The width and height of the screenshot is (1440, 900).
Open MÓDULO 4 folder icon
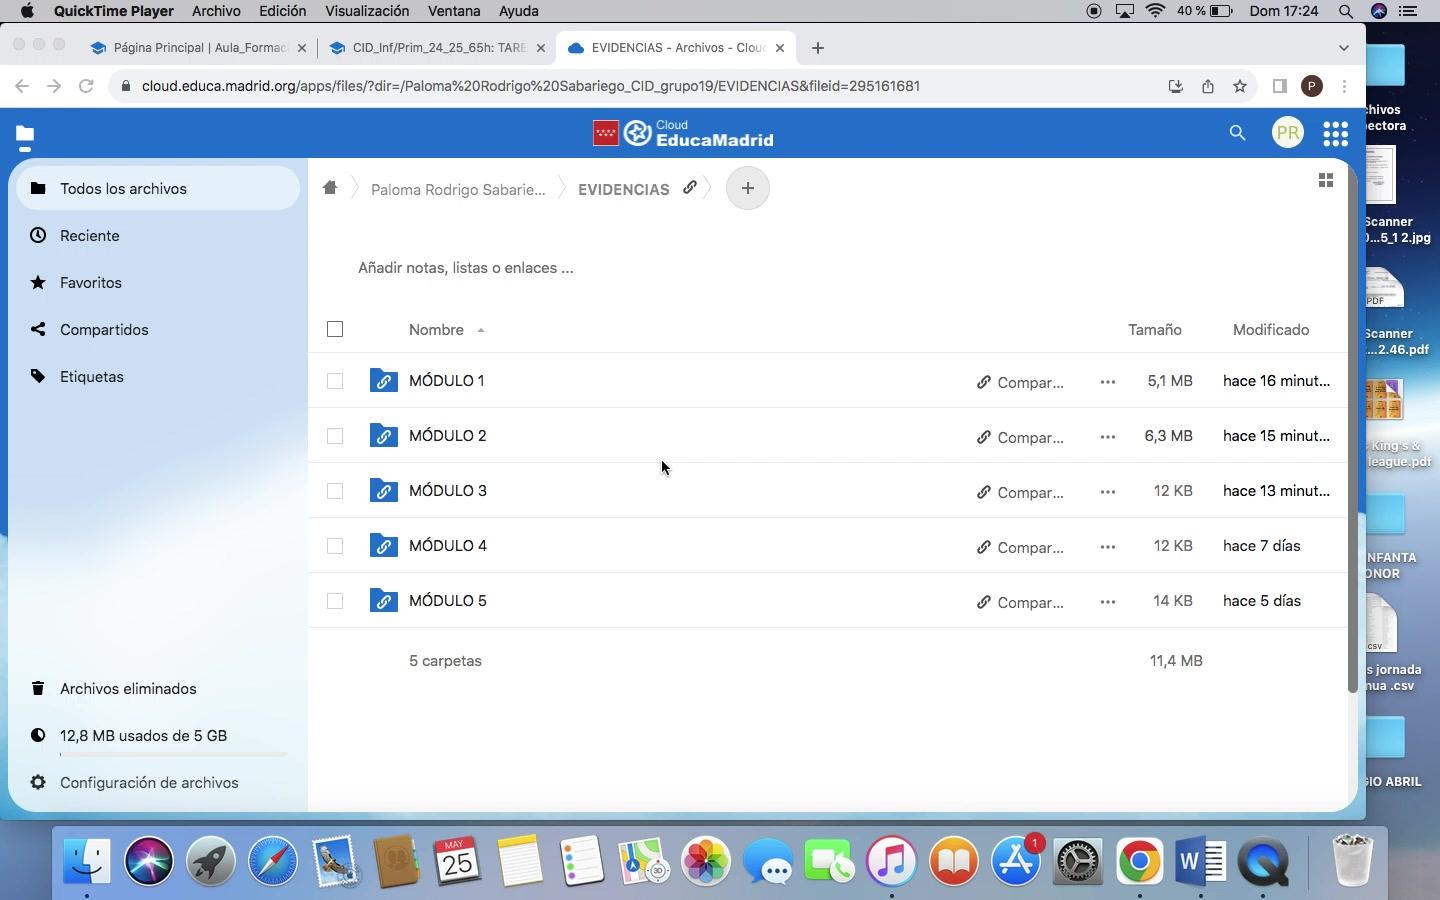[x=384, y=546]
